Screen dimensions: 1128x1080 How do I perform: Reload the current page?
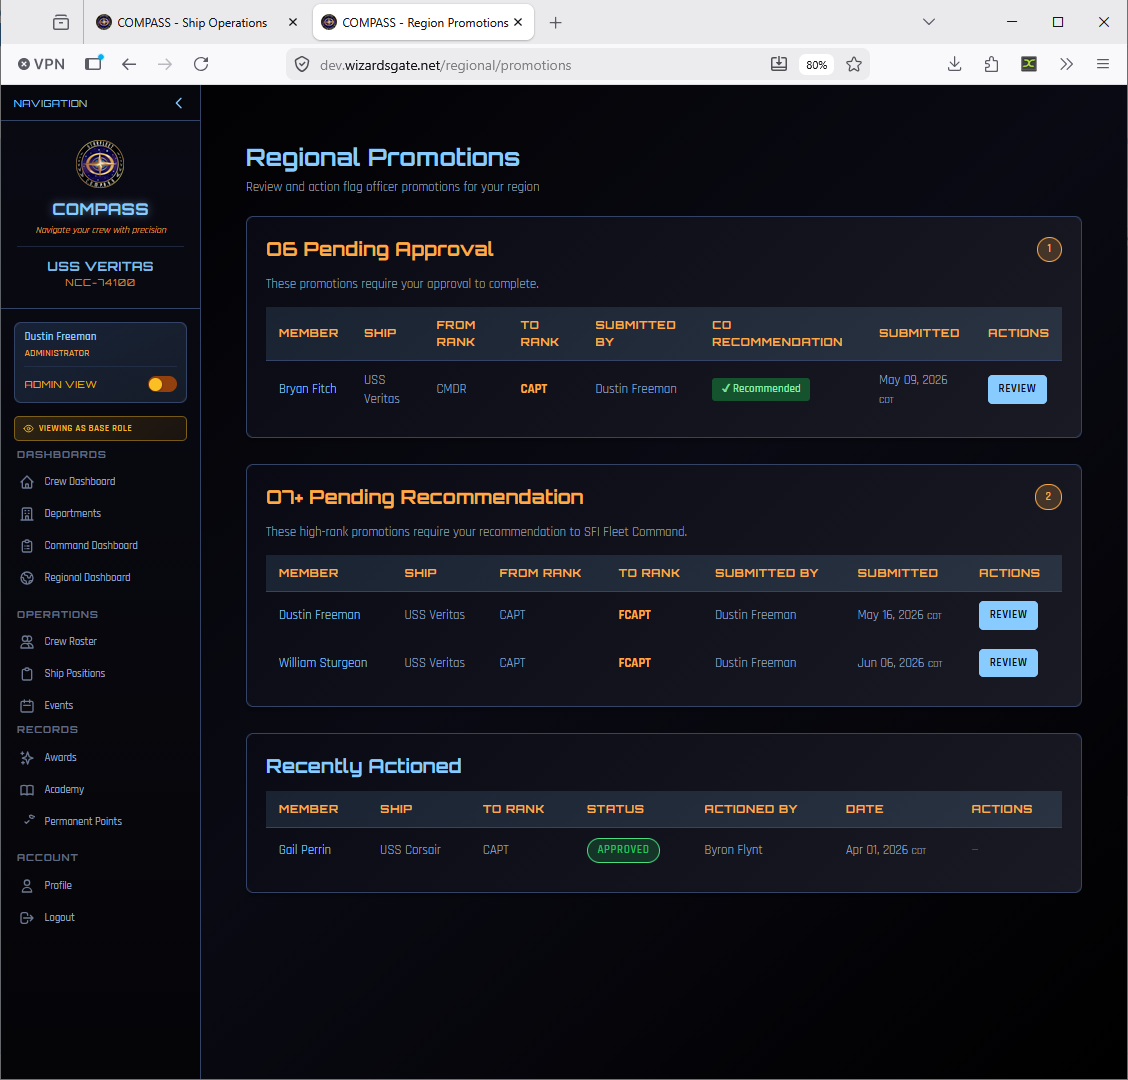click(201, 64)
